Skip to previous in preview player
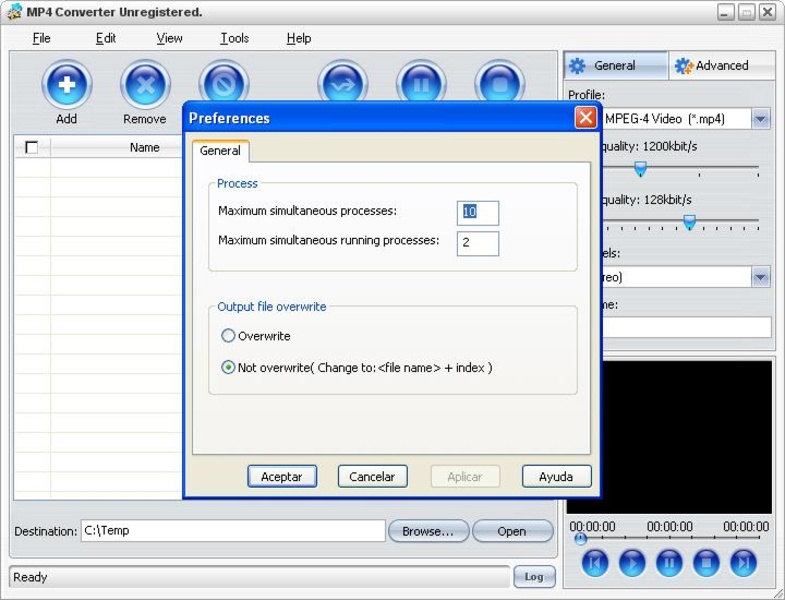 click(x=595, y=564)
